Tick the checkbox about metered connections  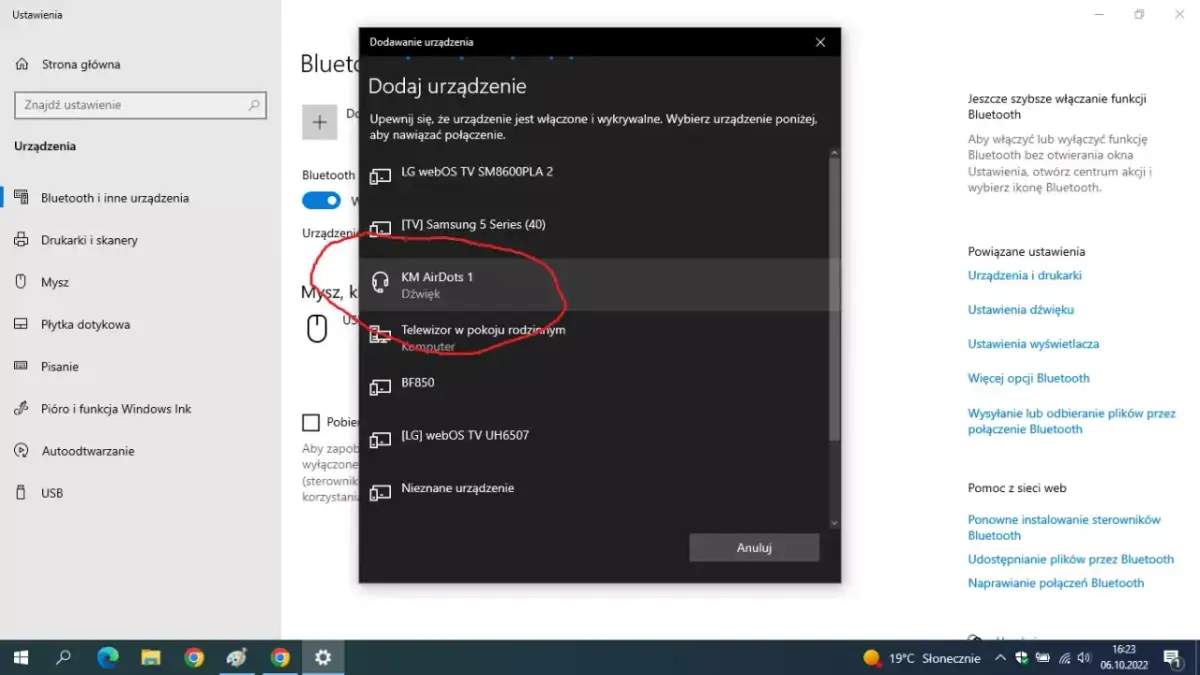click(x=311, y=422)
